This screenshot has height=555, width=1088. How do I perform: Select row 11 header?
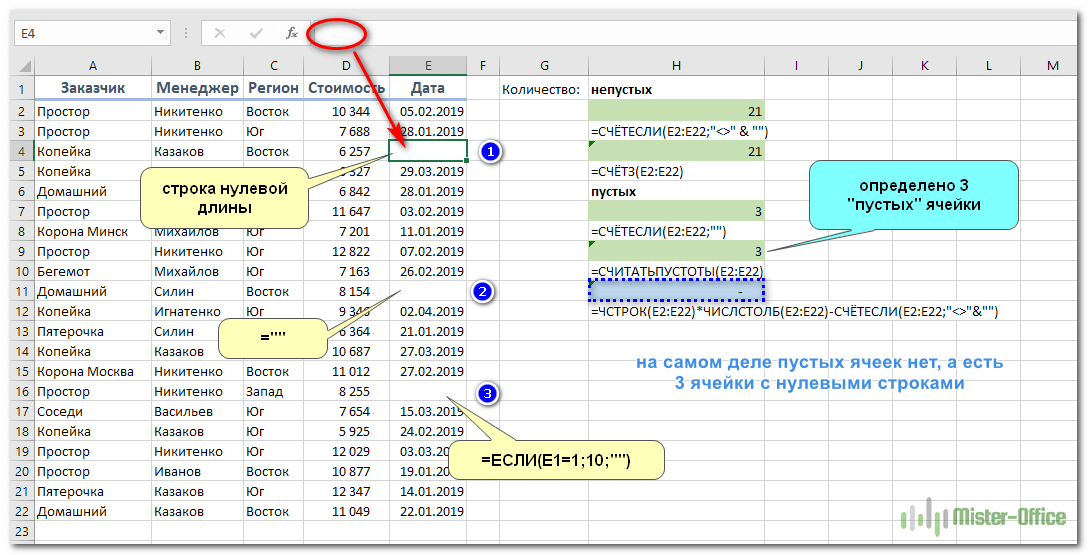(x=21, y=292)
